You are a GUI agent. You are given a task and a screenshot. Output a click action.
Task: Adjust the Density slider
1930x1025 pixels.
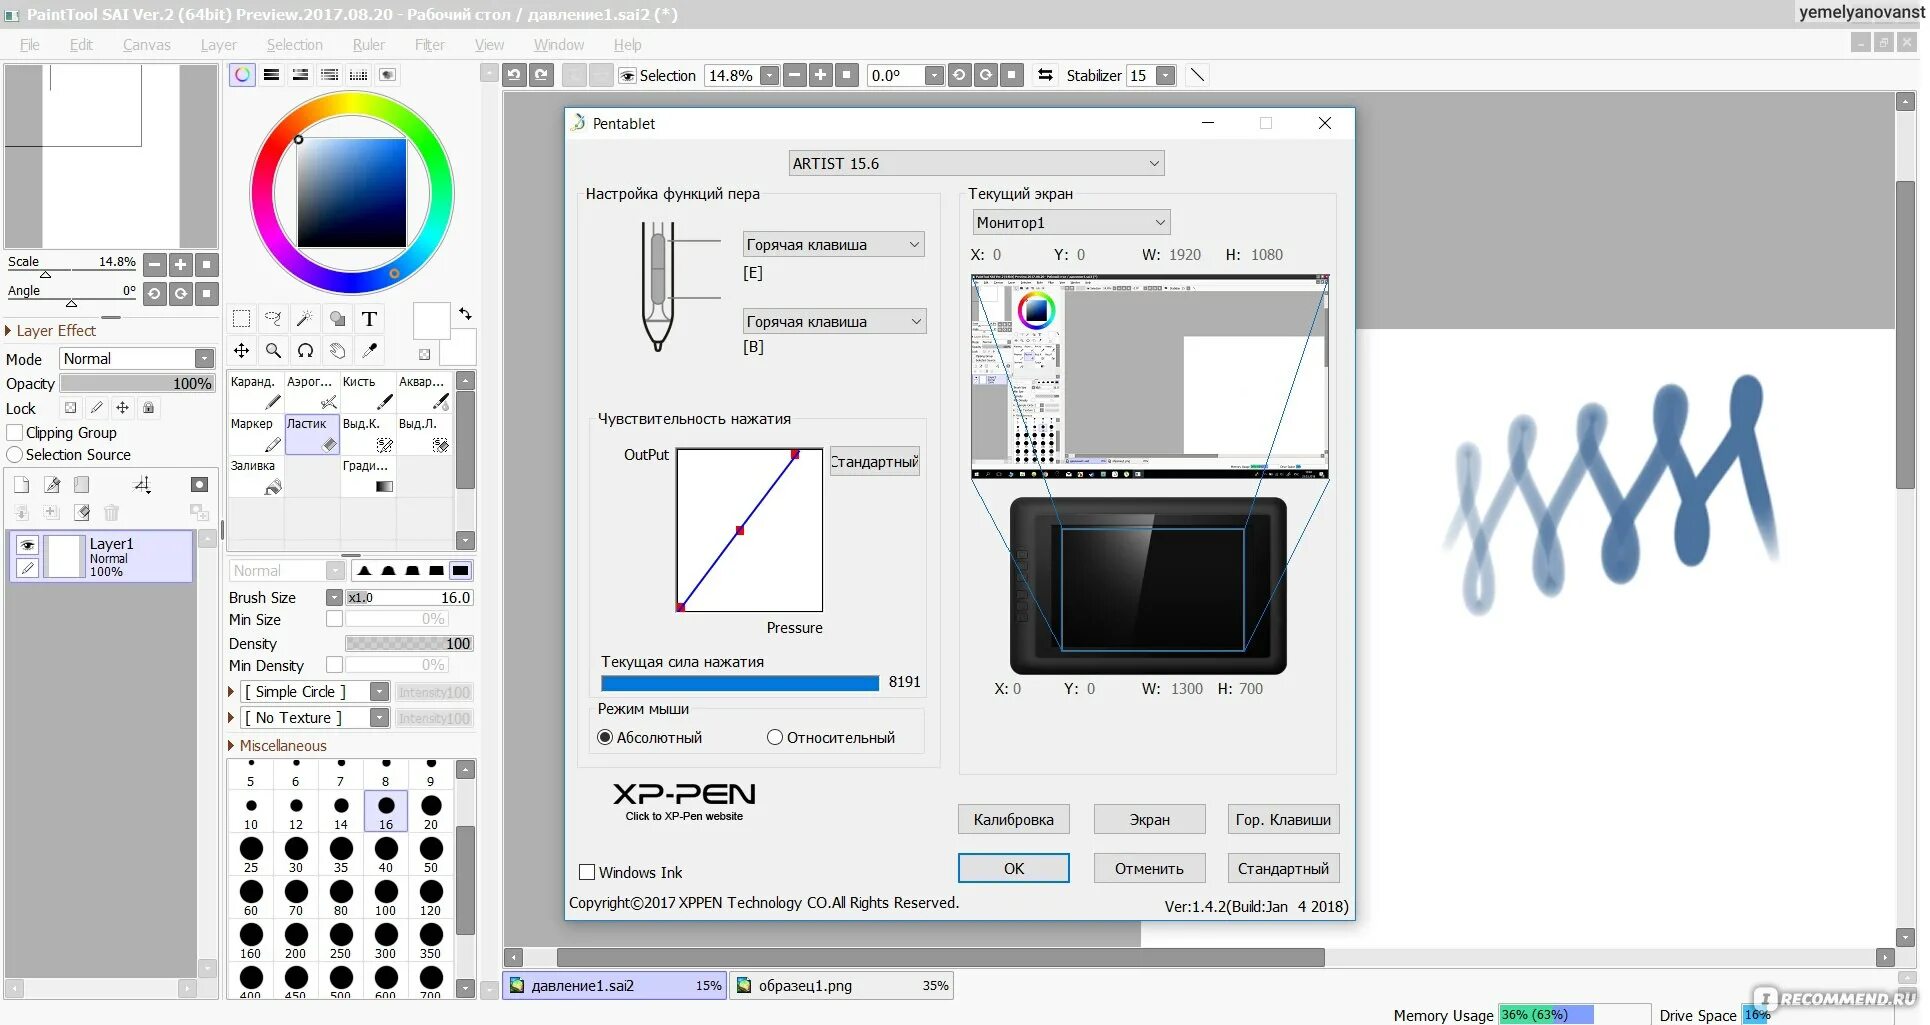coord(409,643)
